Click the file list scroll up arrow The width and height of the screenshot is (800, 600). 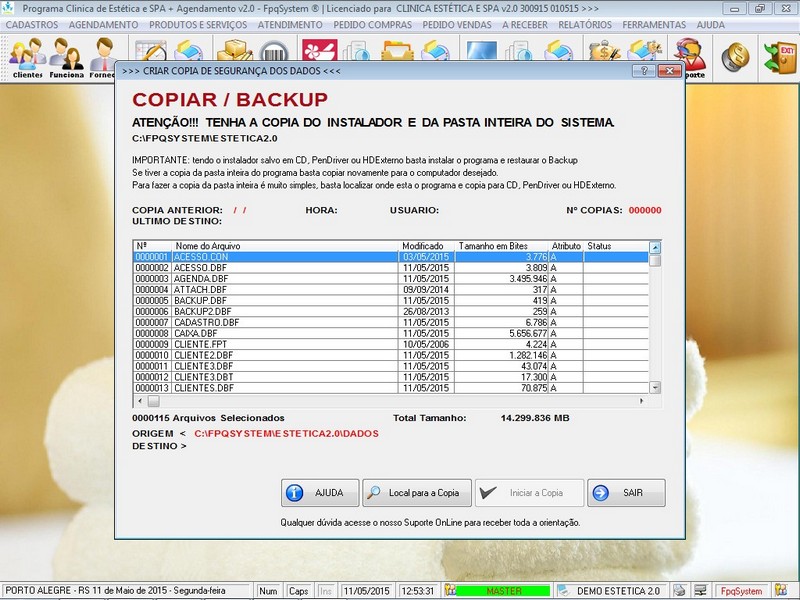click(x=655, y=247)
